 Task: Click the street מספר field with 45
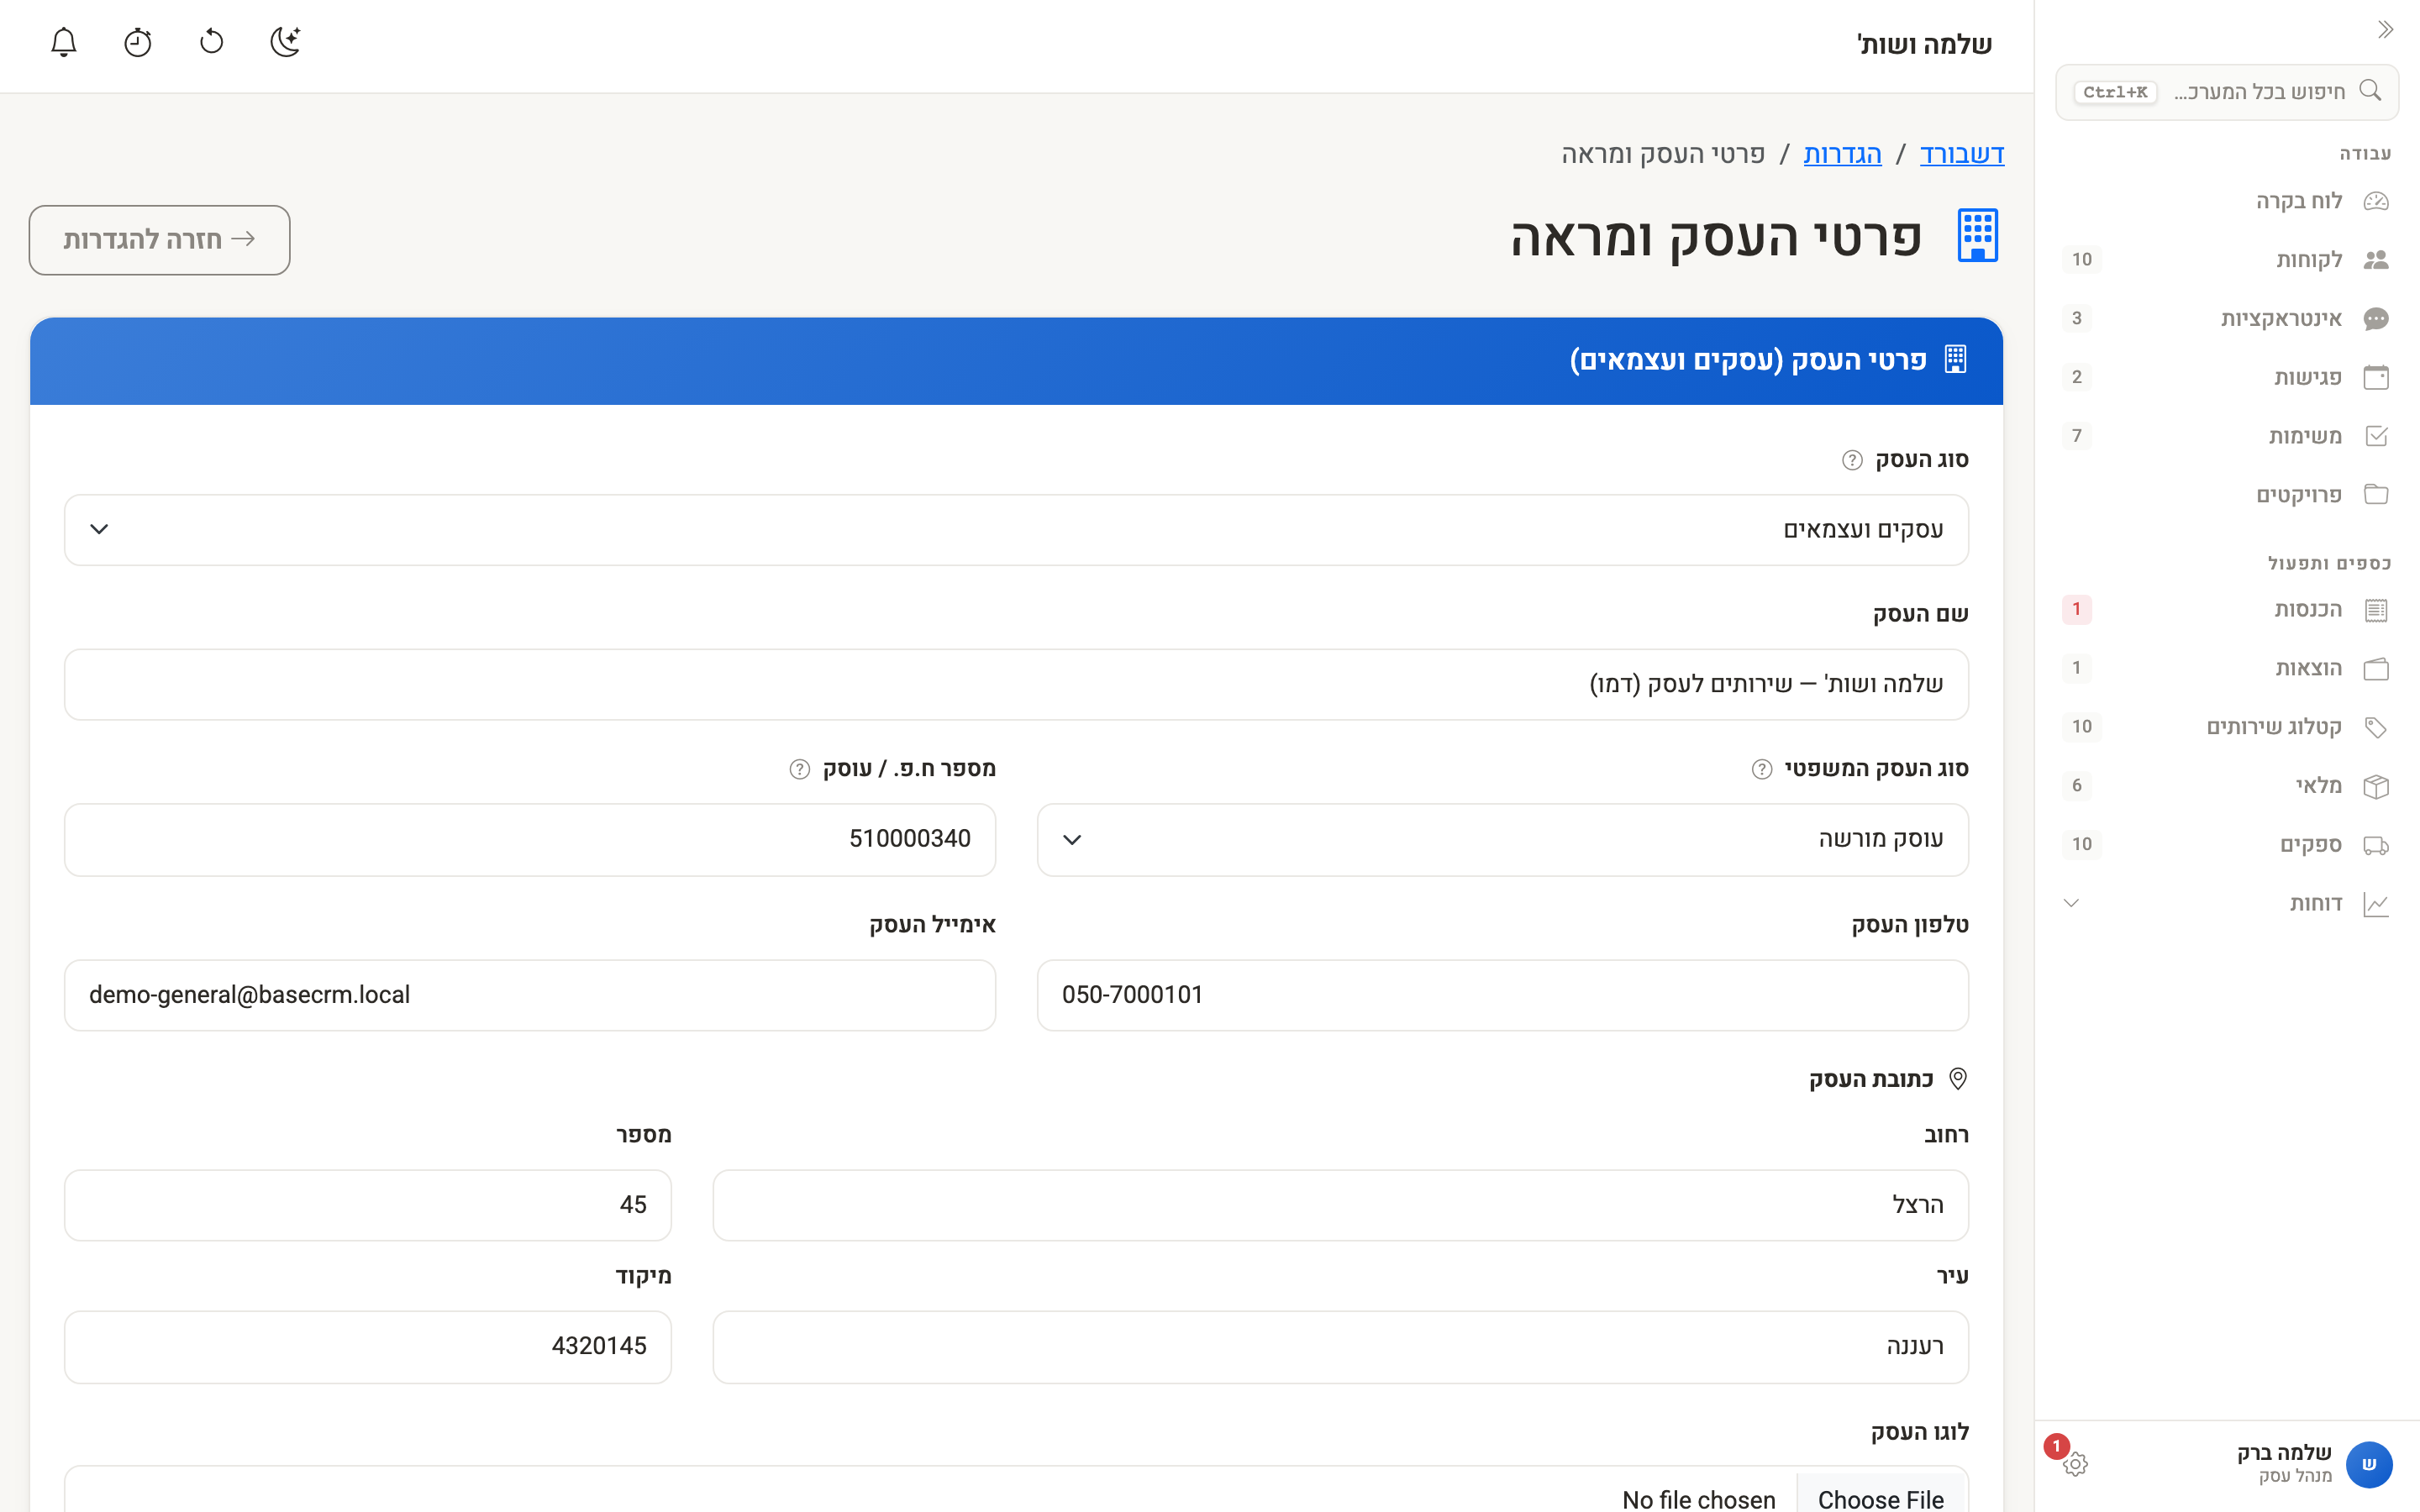click(x=368, y=1206)
